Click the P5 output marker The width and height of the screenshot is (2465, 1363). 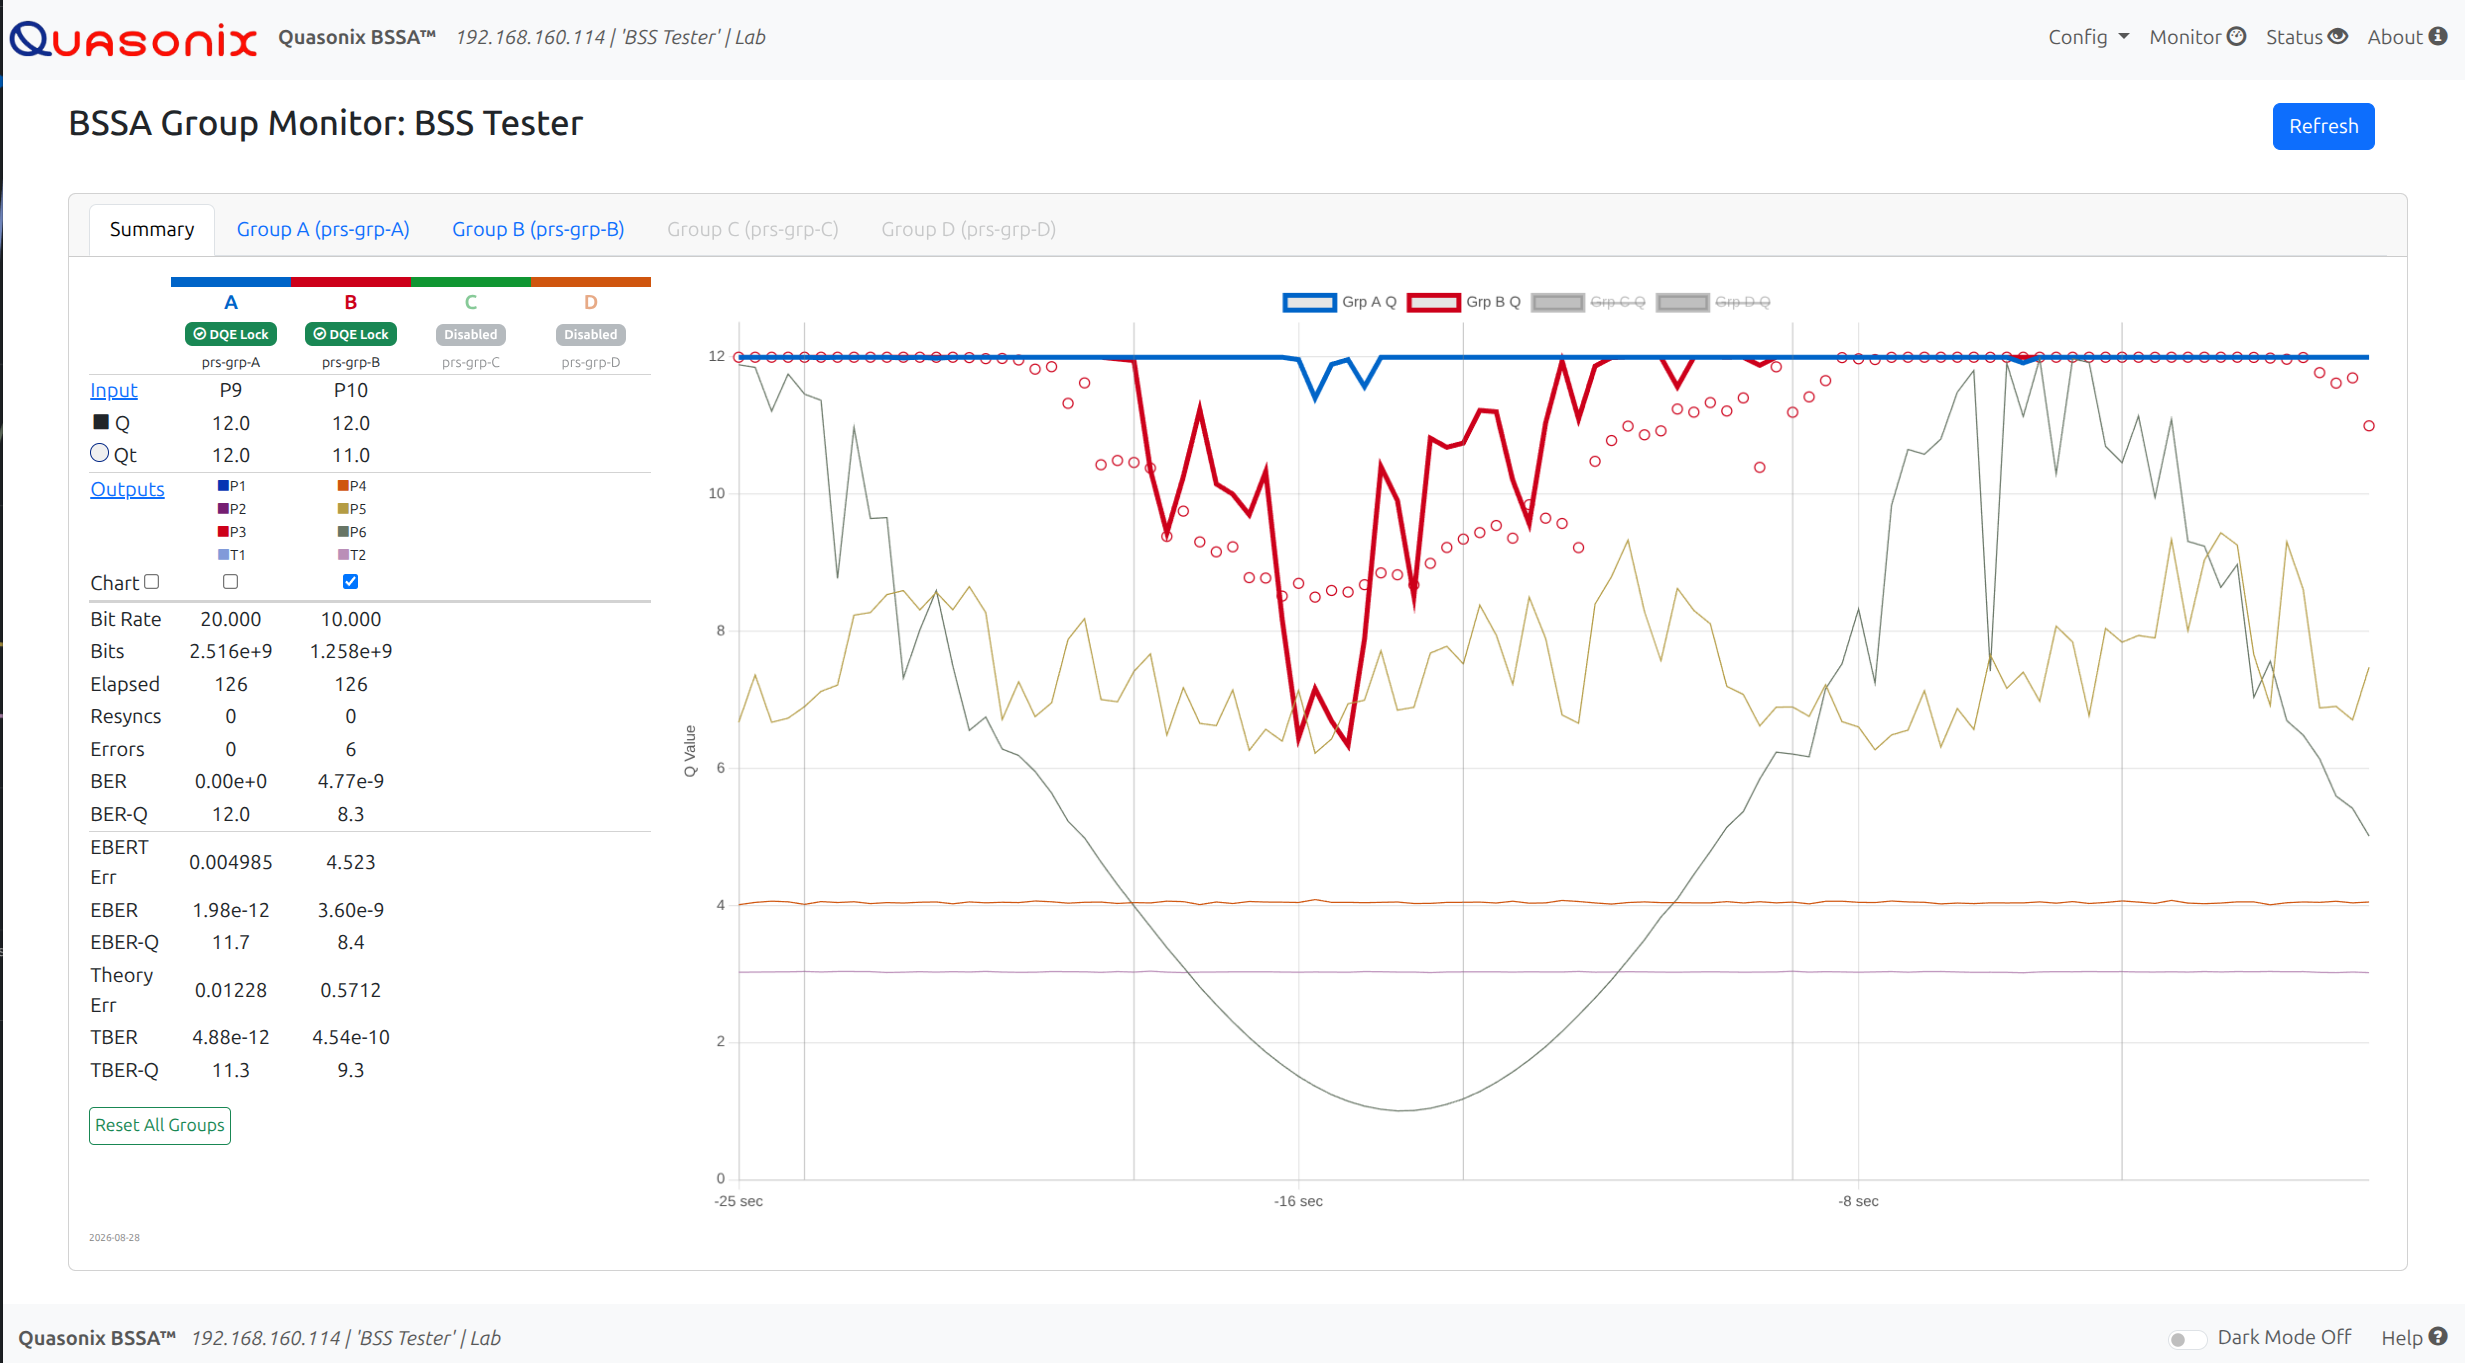(343, 509)
